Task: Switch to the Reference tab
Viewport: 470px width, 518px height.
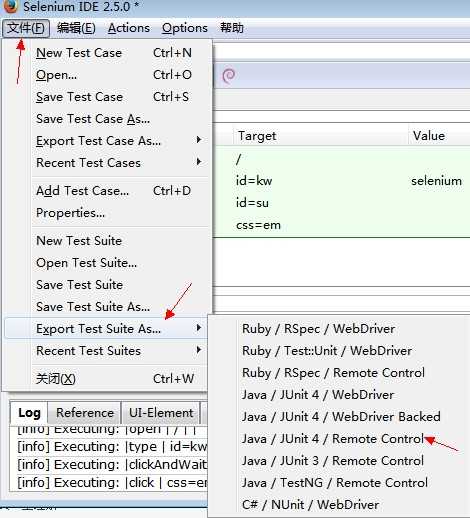Action: point(85,413)
